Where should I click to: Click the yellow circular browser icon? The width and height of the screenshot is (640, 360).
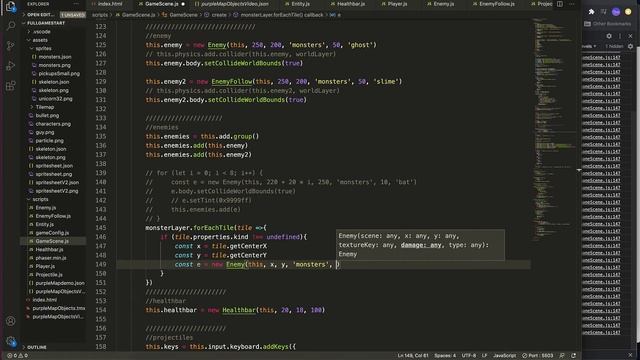628,12
